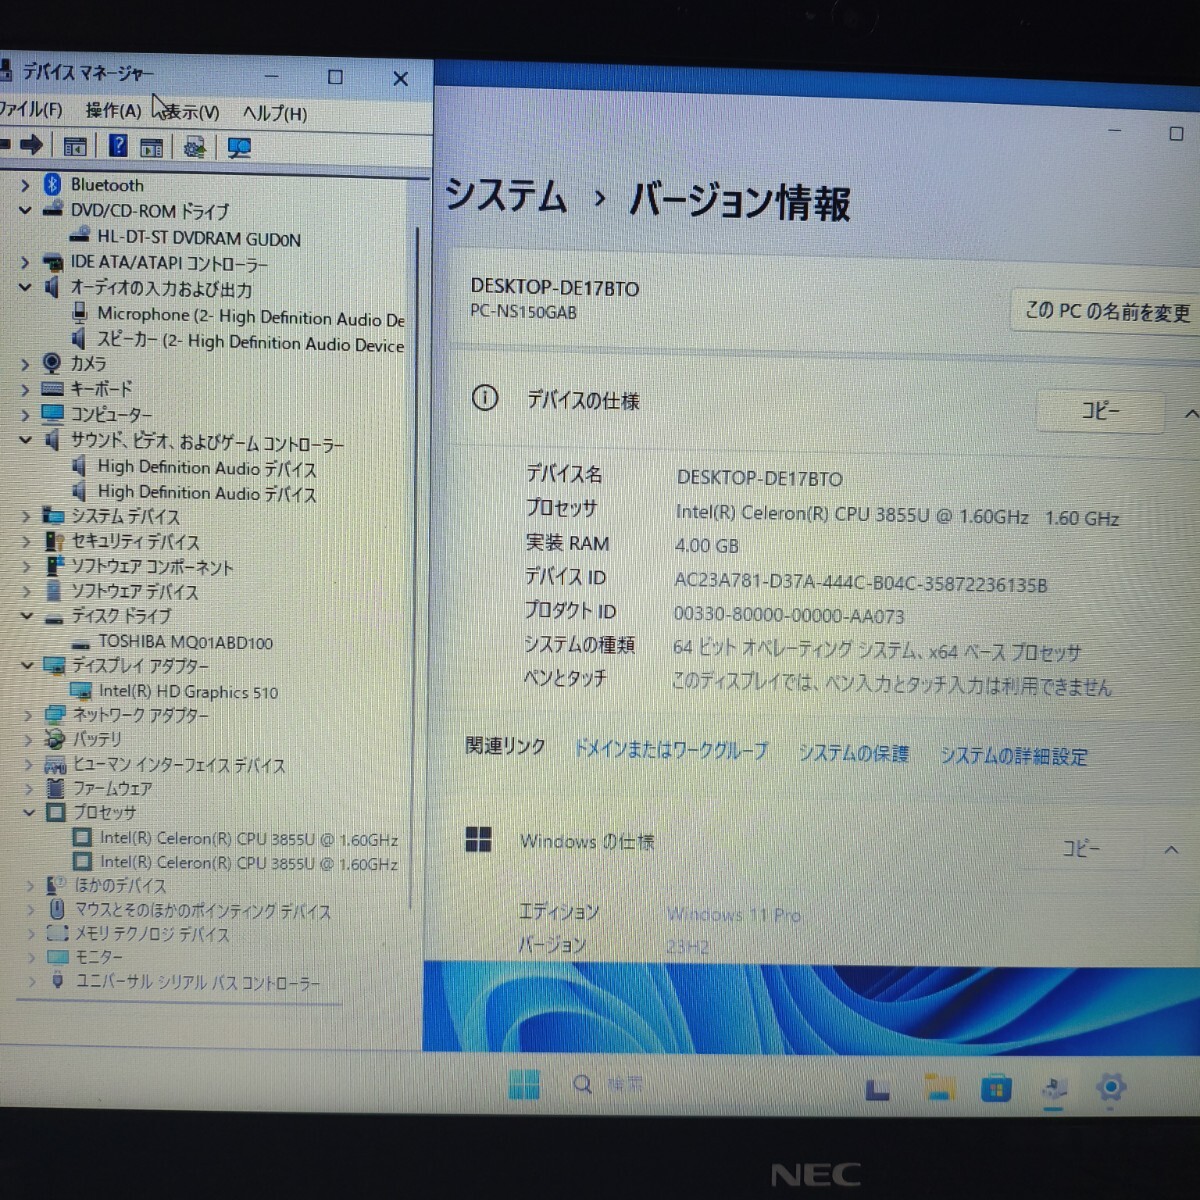The height and width of the screenshot is (1200, 1200).
Task: Open Task View from the taskbar
Action: 877,1089
